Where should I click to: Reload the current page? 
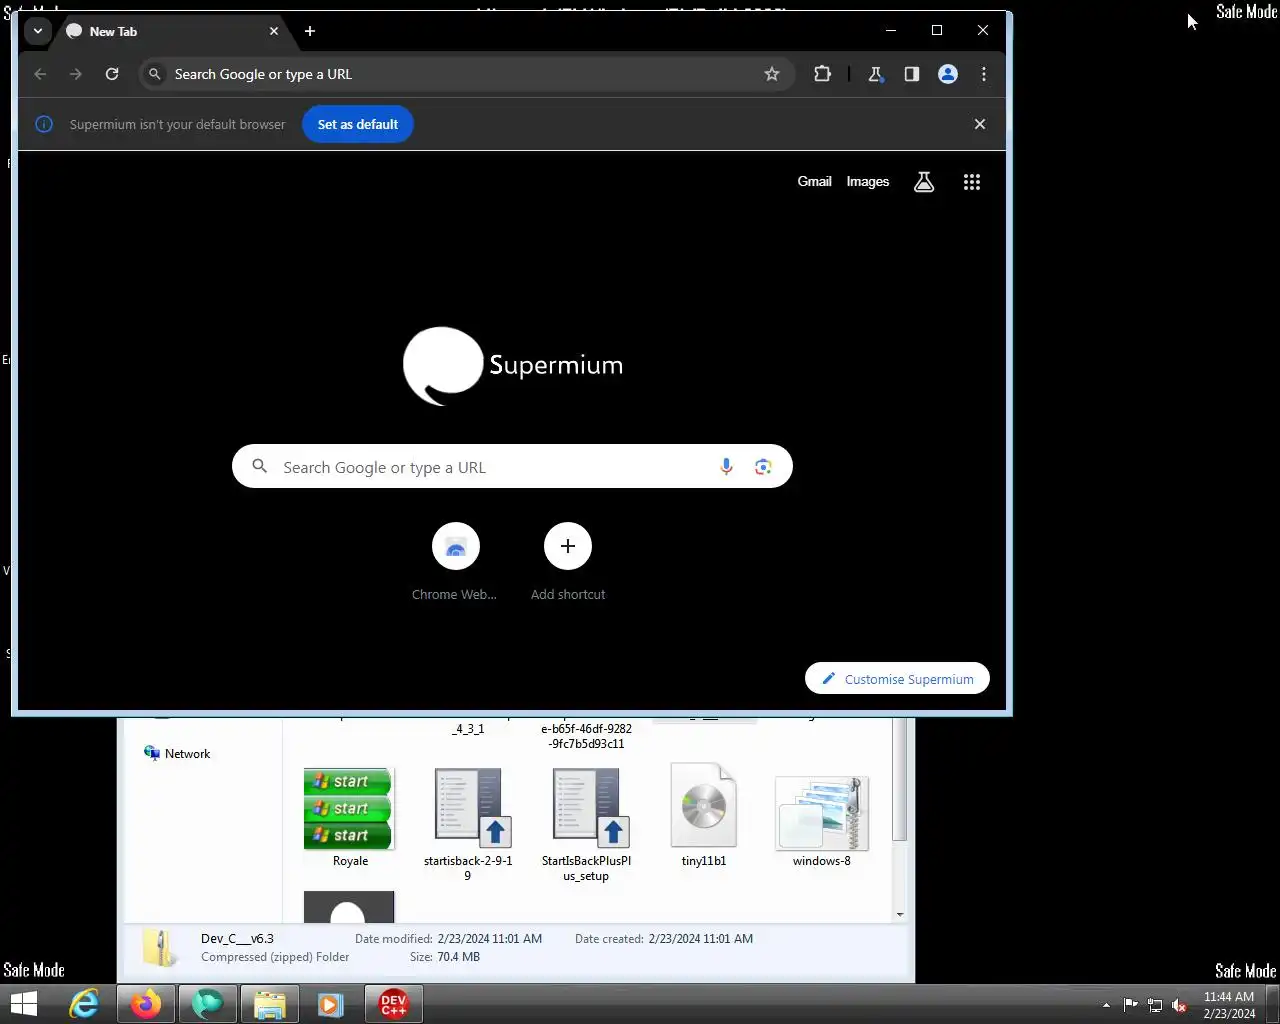click(112, 74)
